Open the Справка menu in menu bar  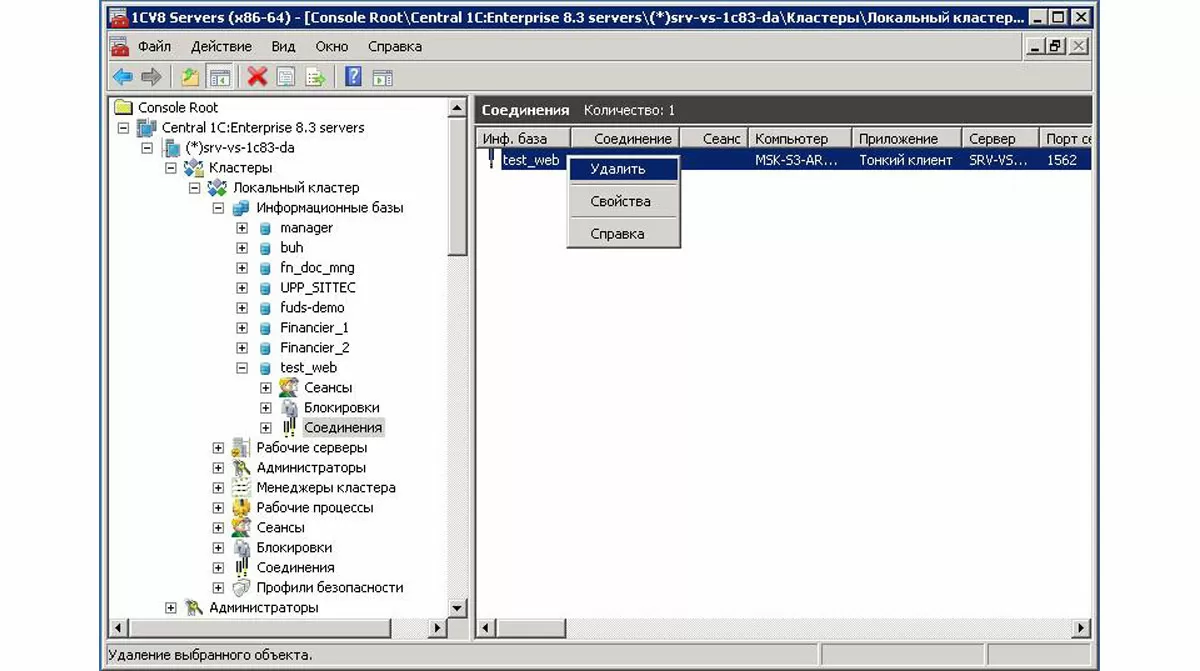point(395,46)
